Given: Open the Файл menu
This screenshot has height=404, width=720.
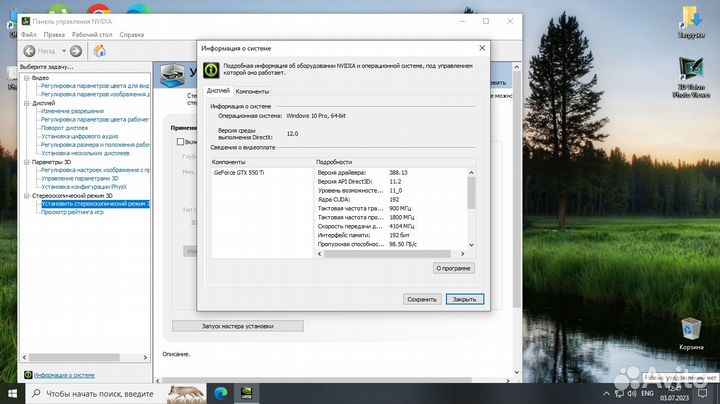Looking at the screenshot, I should point(28,34).
